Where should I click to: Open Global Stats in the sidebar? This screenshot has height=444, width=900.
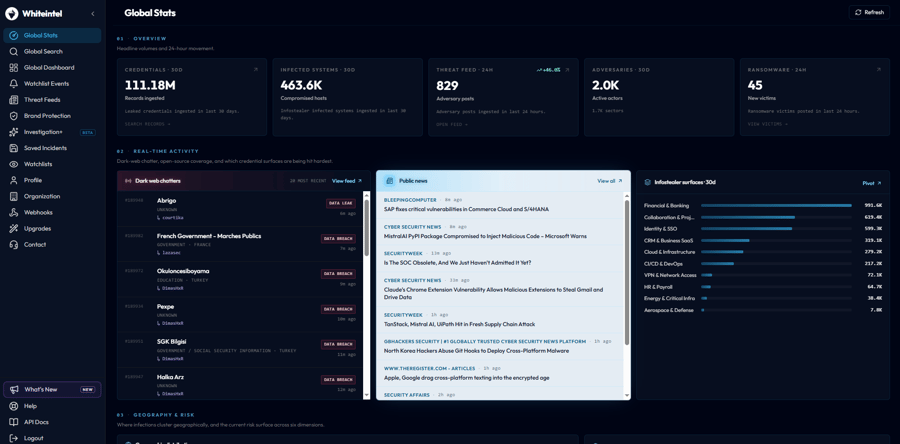[x=52, y=35]
